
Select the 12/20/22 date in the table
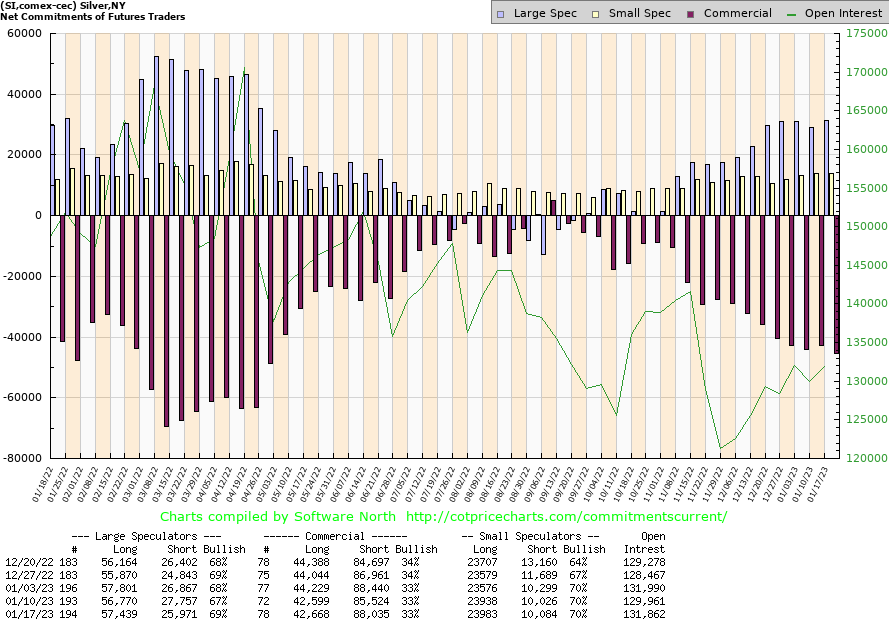click(x=24, y=563)
